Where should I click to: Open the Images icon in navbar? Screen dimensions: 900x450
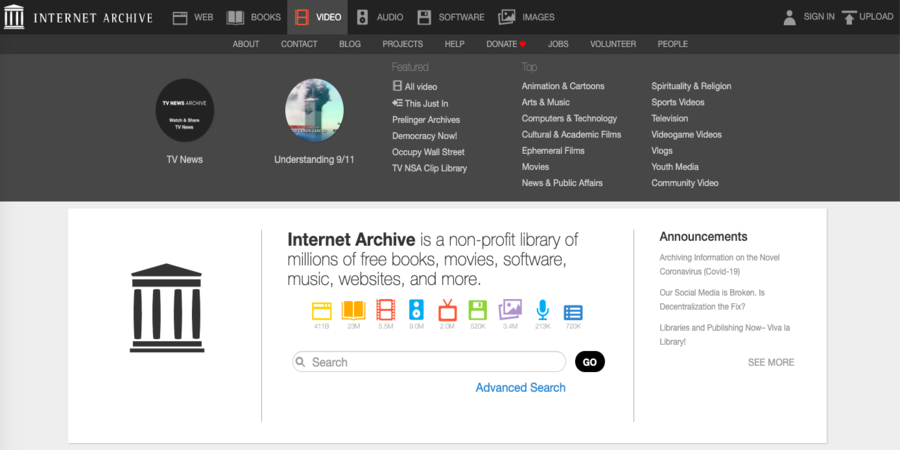(x=507, y=17)
